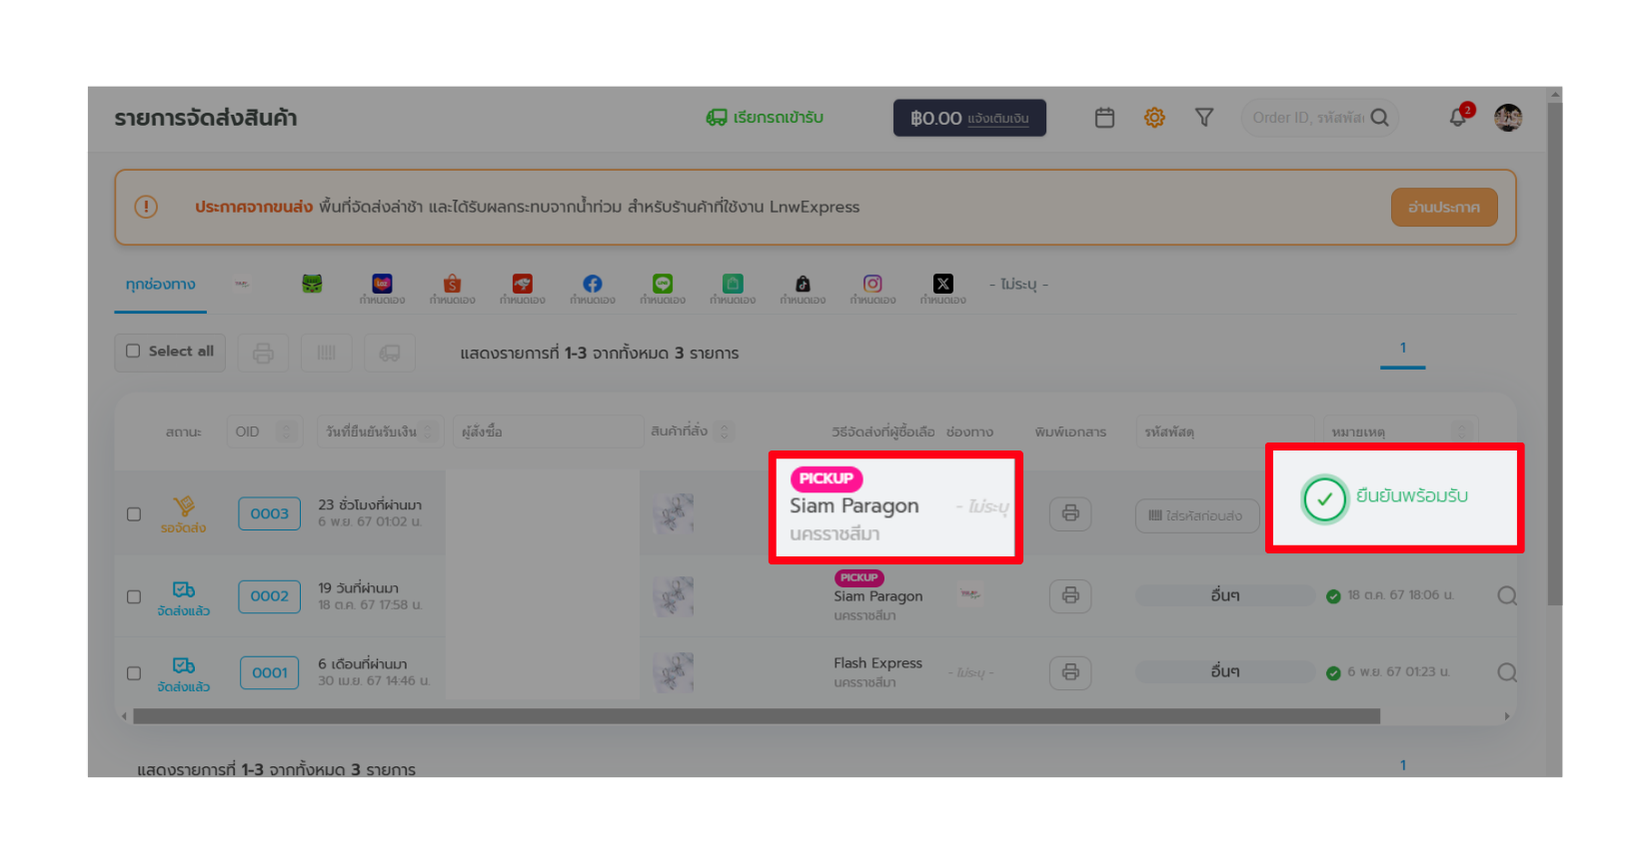Image resolution: width=1650 pixels, height=863 pixels.
Task: Switch to the ทุกช่องทาง tab
Action: point(160,285)
